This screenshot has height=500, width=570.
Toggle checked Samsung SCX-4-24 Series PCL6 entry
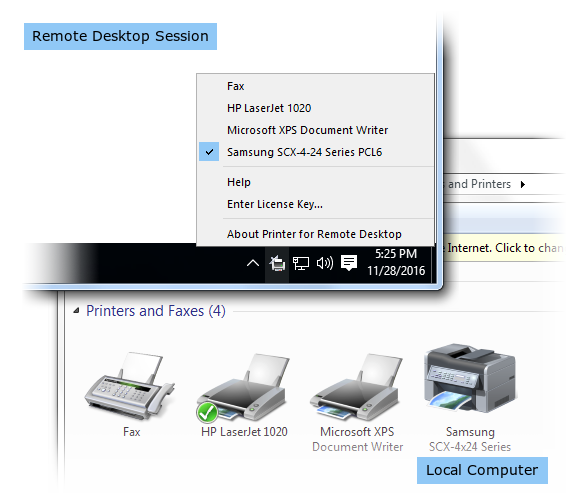[316, 152]
